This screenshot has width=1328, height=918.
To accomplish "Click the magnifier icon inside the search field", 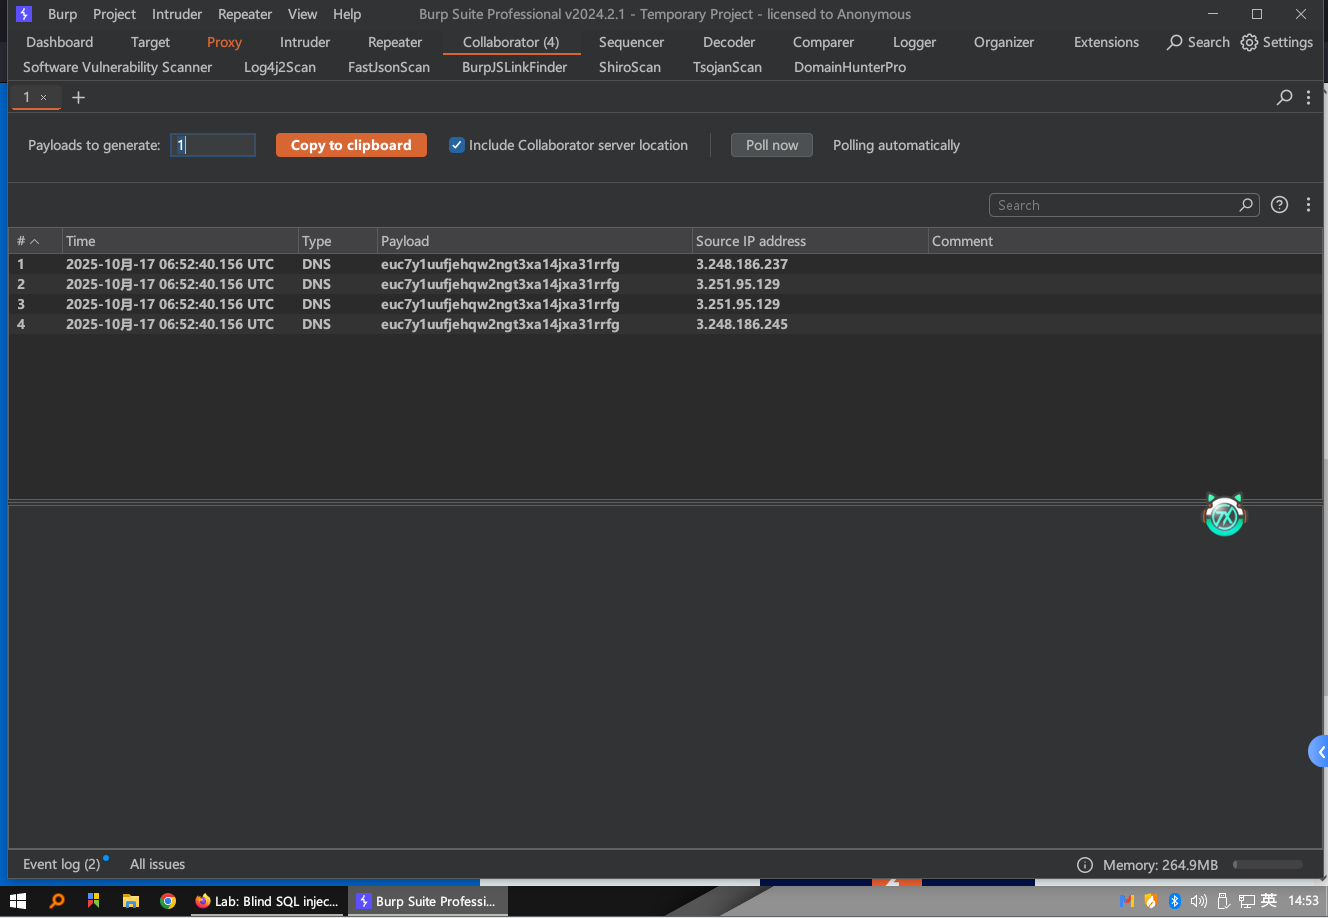I will pos(1246,205).
